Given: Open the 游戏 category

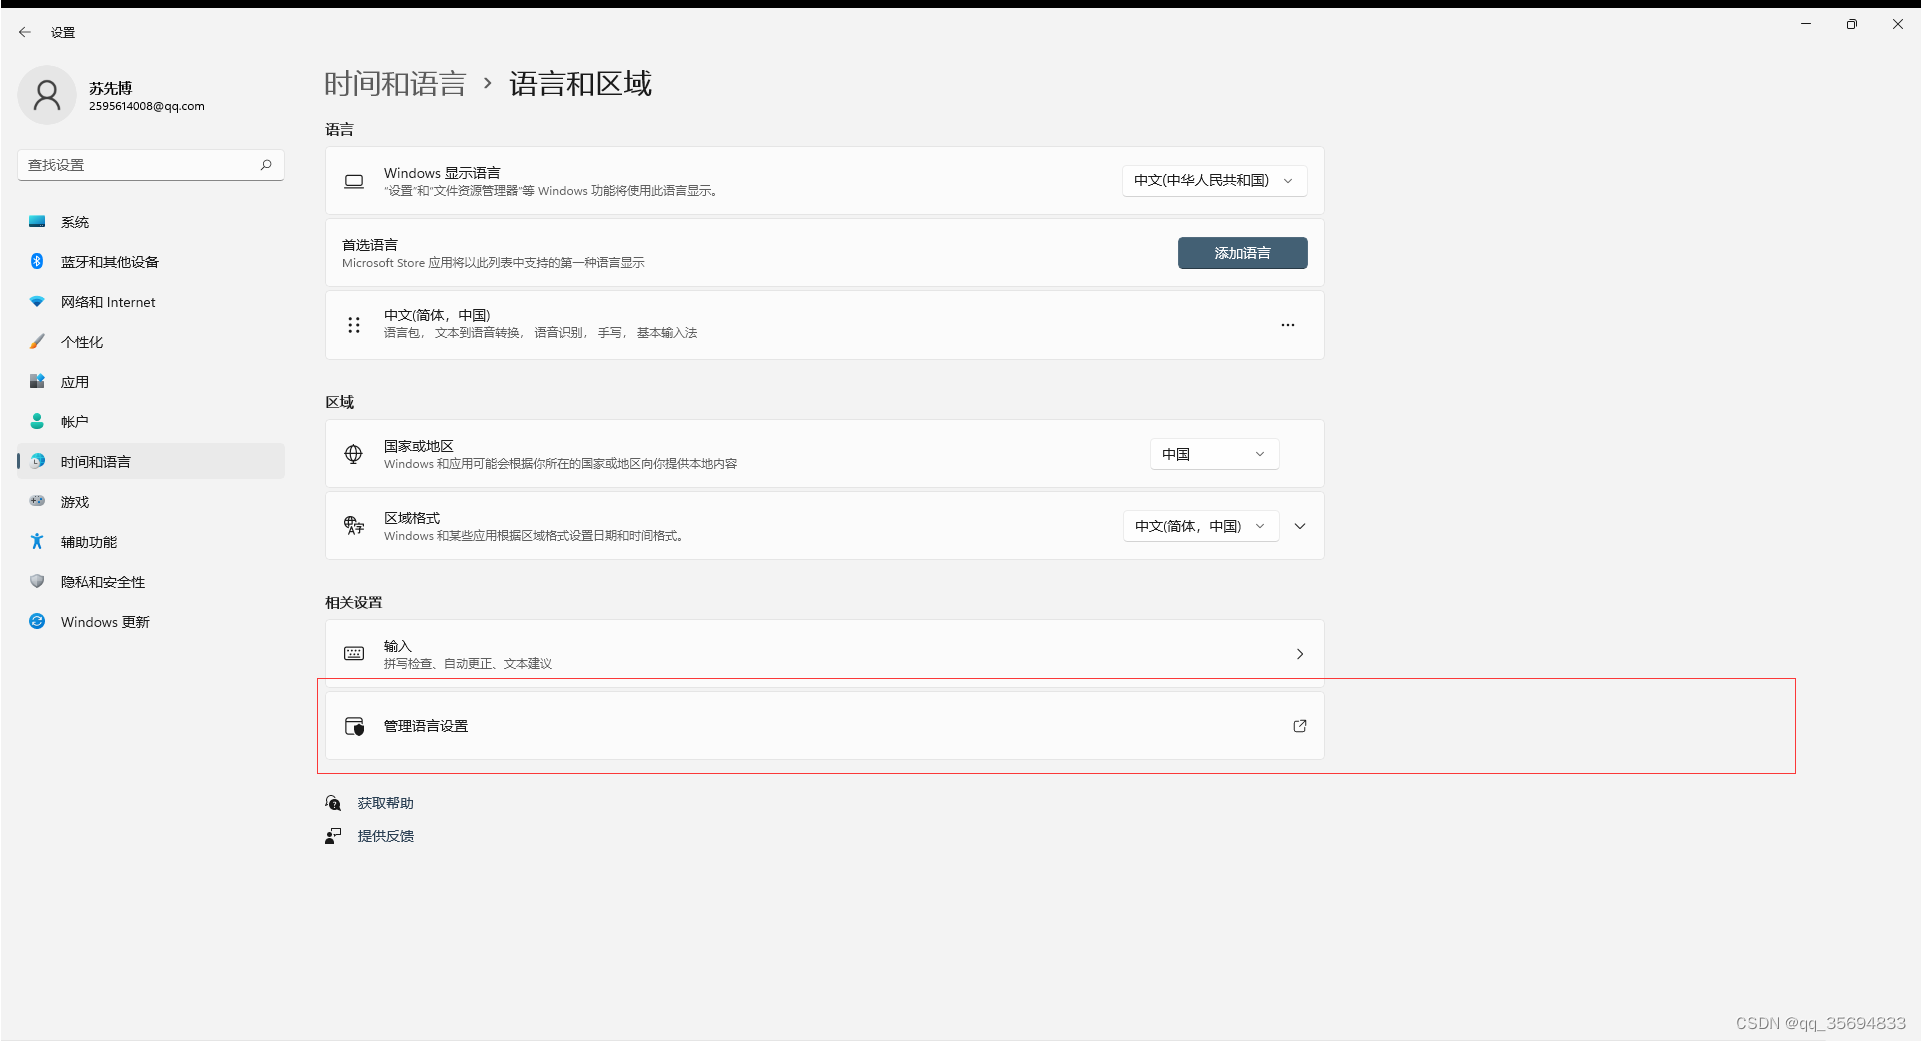Looking at the screenshot, I should [151, 502].
